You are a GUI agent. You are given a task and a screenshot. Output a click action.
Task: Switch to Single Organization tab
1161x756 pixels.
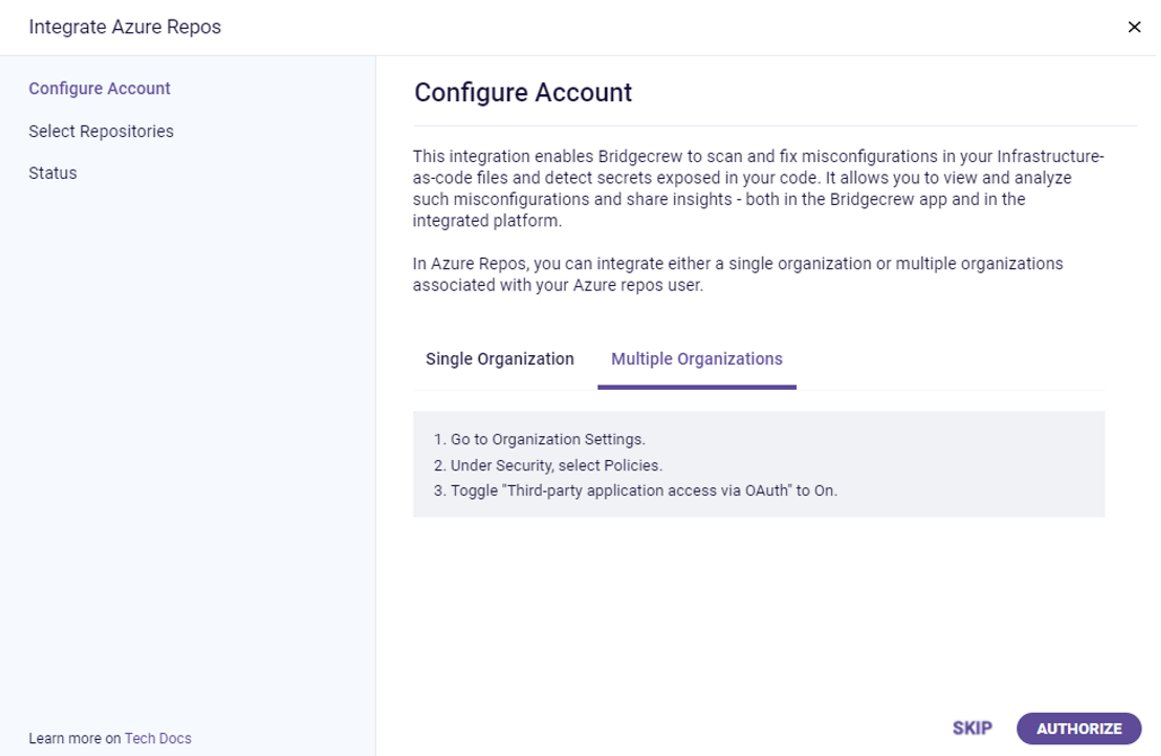pos(500,359)
